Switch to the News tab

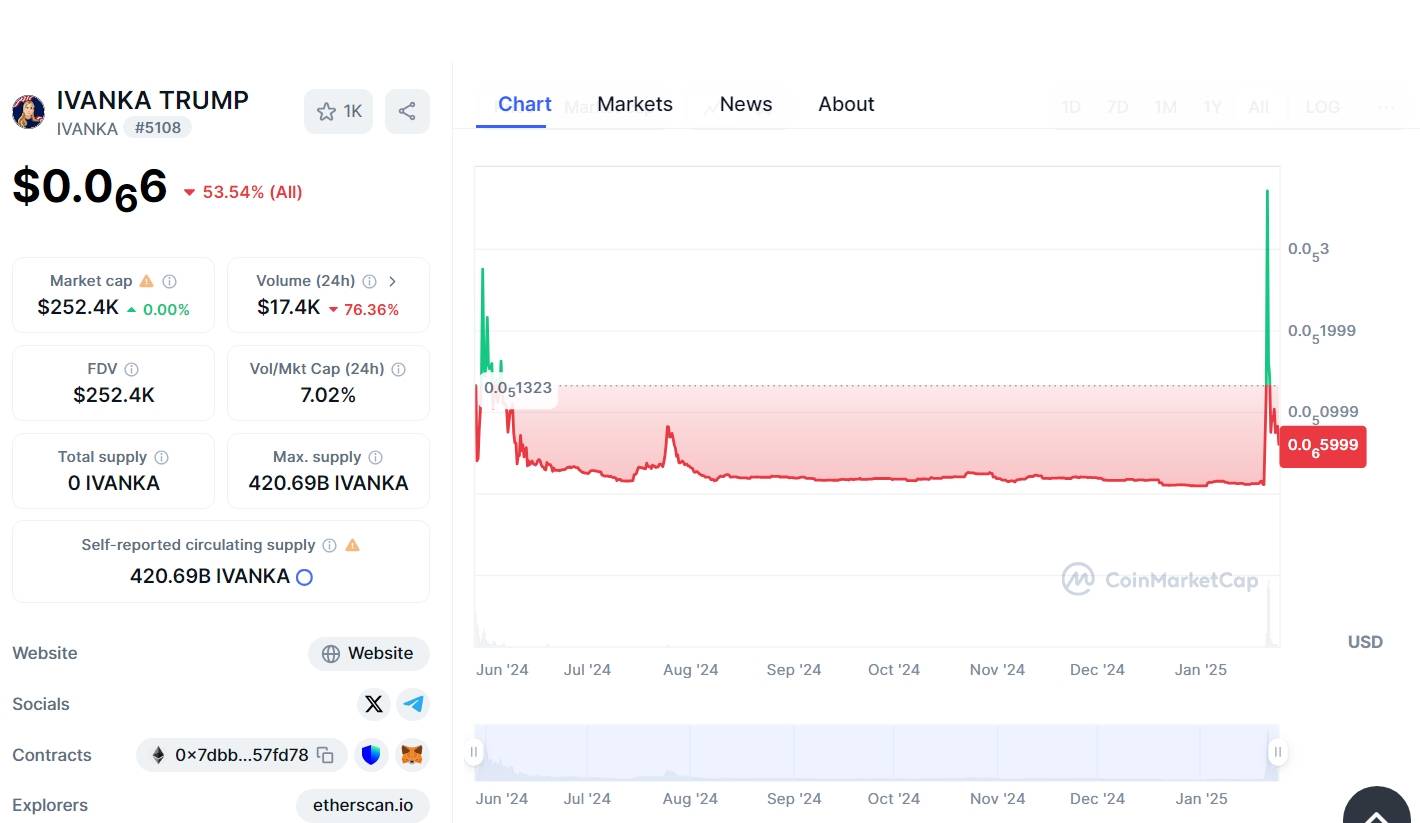[x=746, y=104]
